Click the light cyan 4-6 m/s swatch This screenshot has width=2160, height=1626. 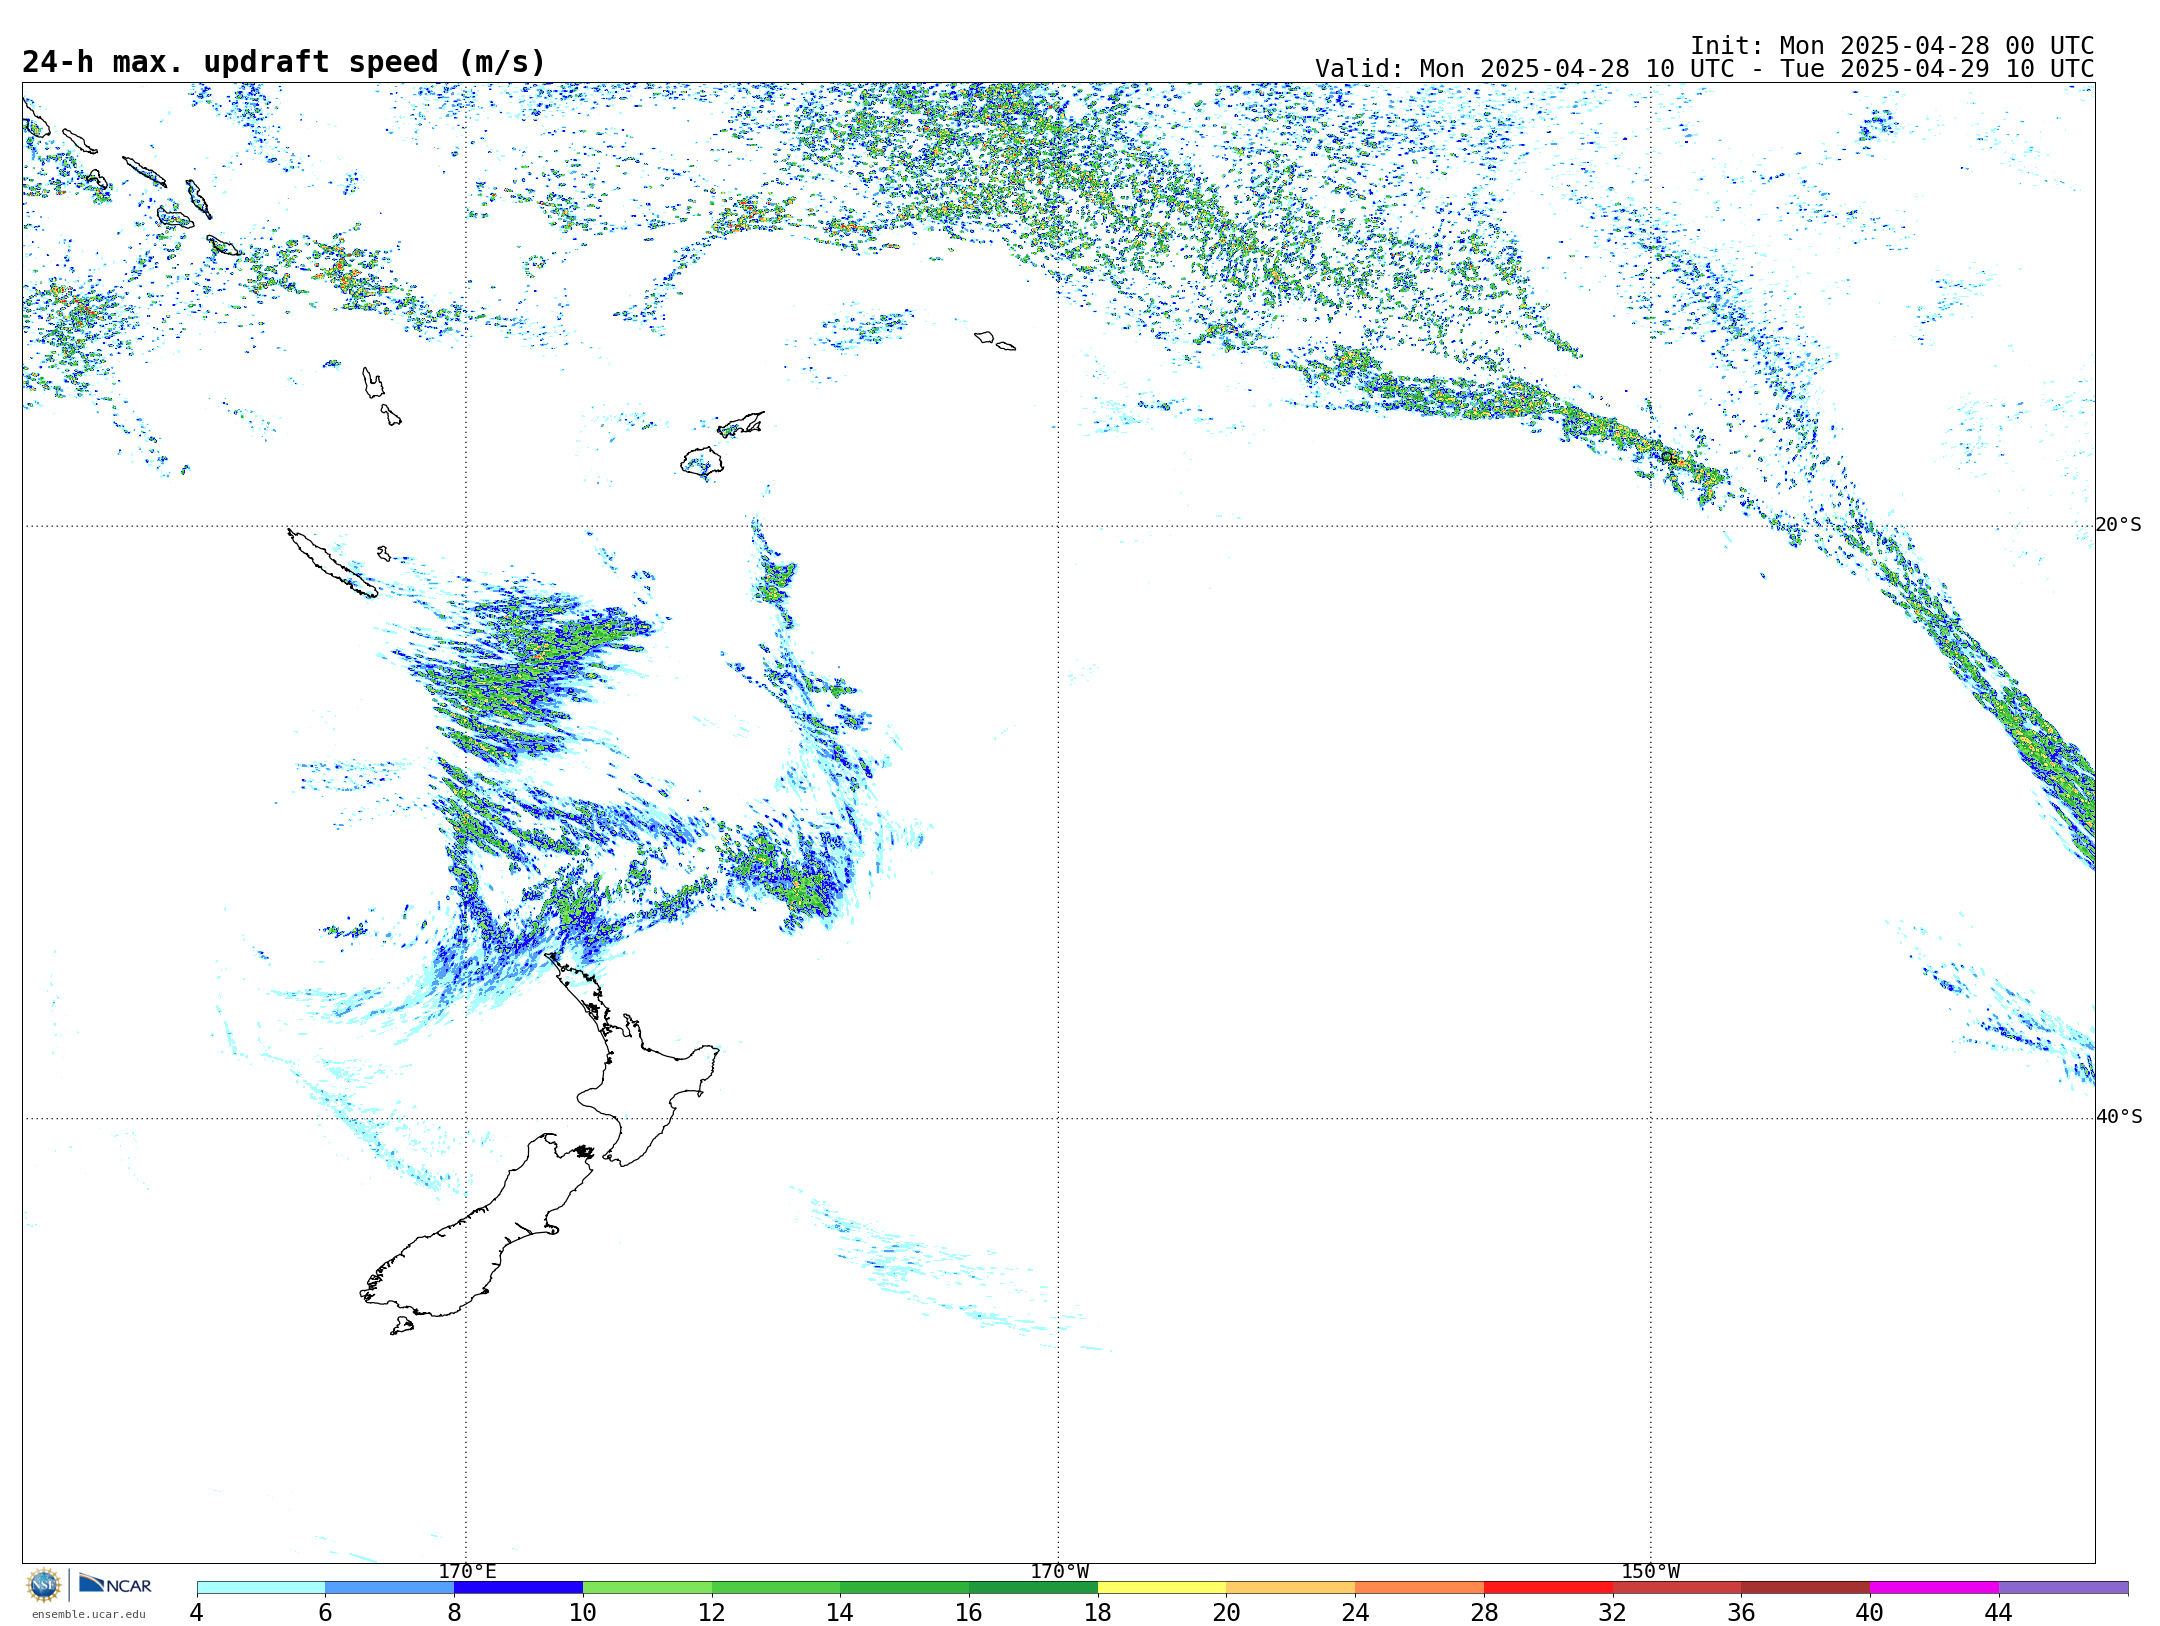tap(261, 1588)
